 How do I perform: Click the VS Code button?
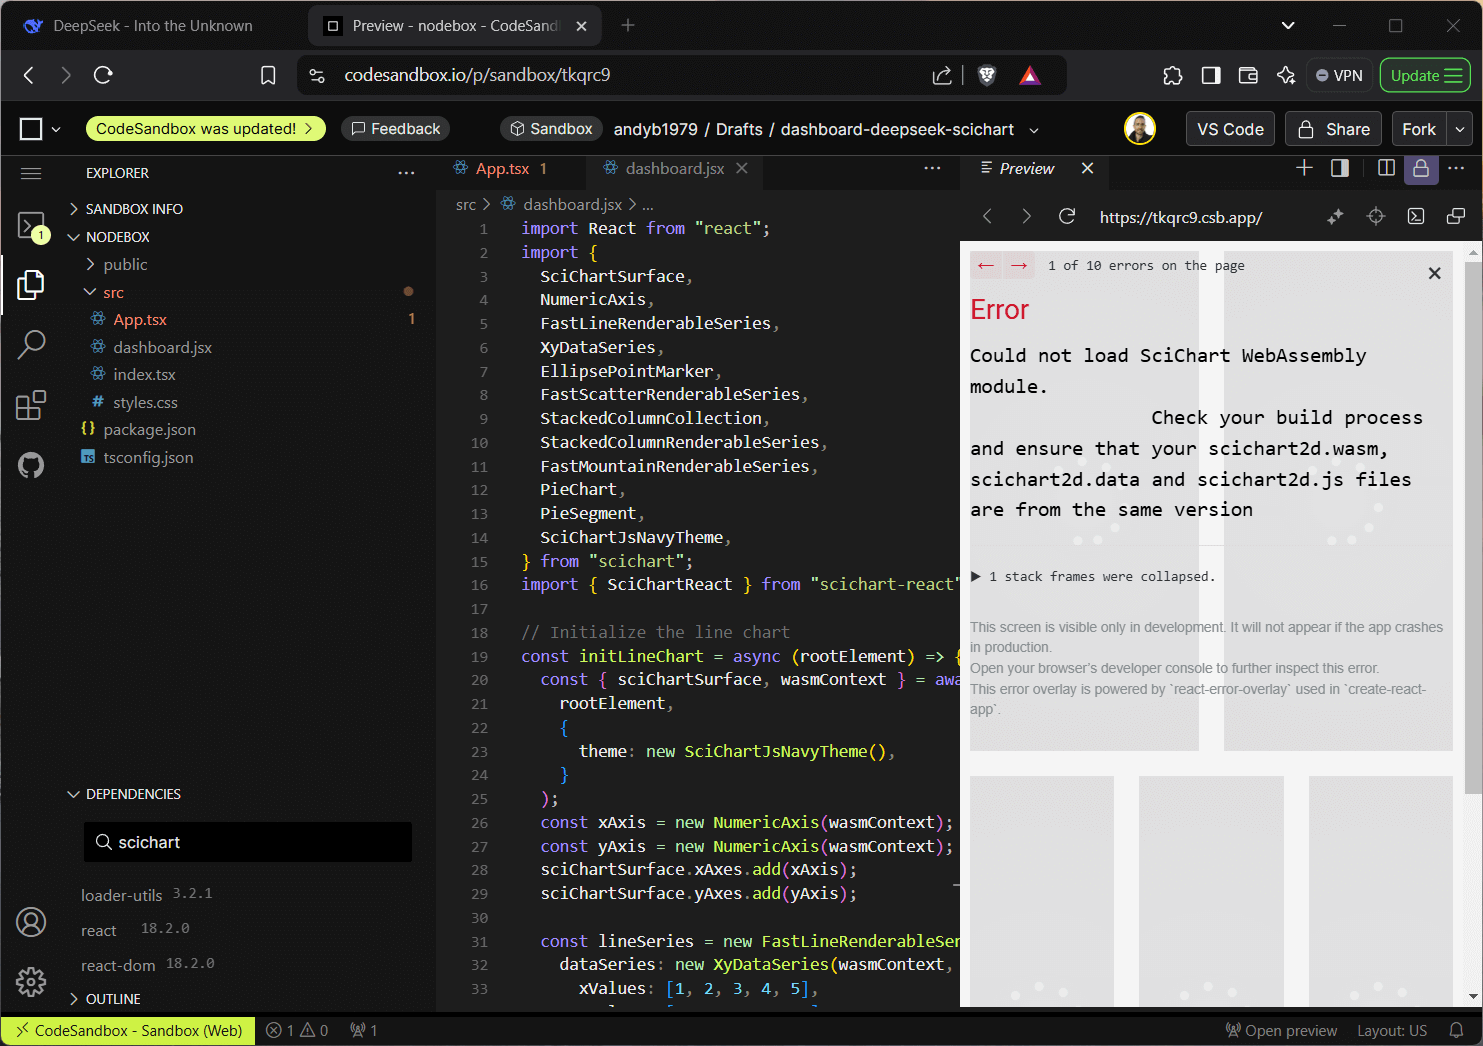tap(1230, 129)
